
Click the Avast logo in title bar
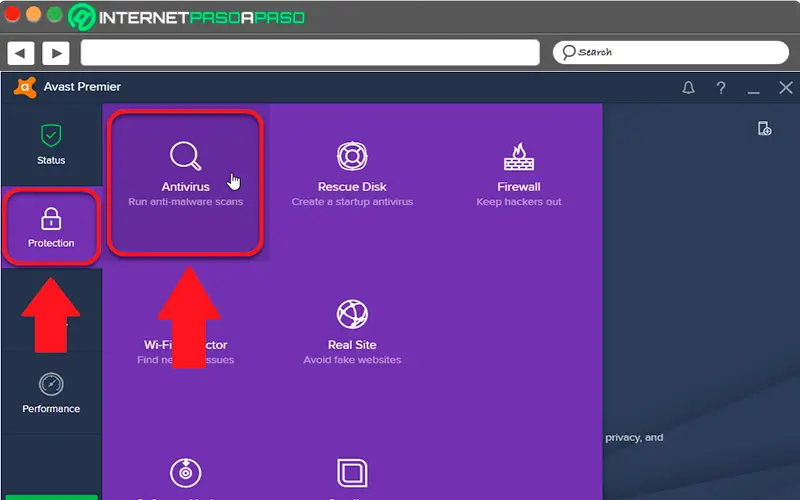pos(25,87)
